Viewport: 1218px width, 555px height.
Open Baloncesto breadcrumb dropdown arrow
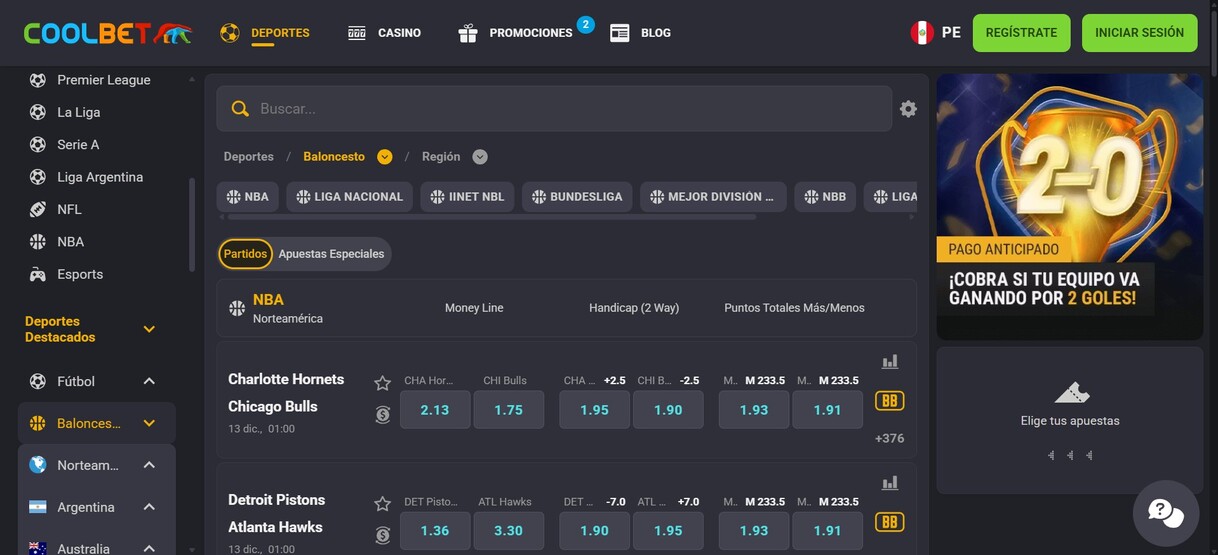[385, 157]
